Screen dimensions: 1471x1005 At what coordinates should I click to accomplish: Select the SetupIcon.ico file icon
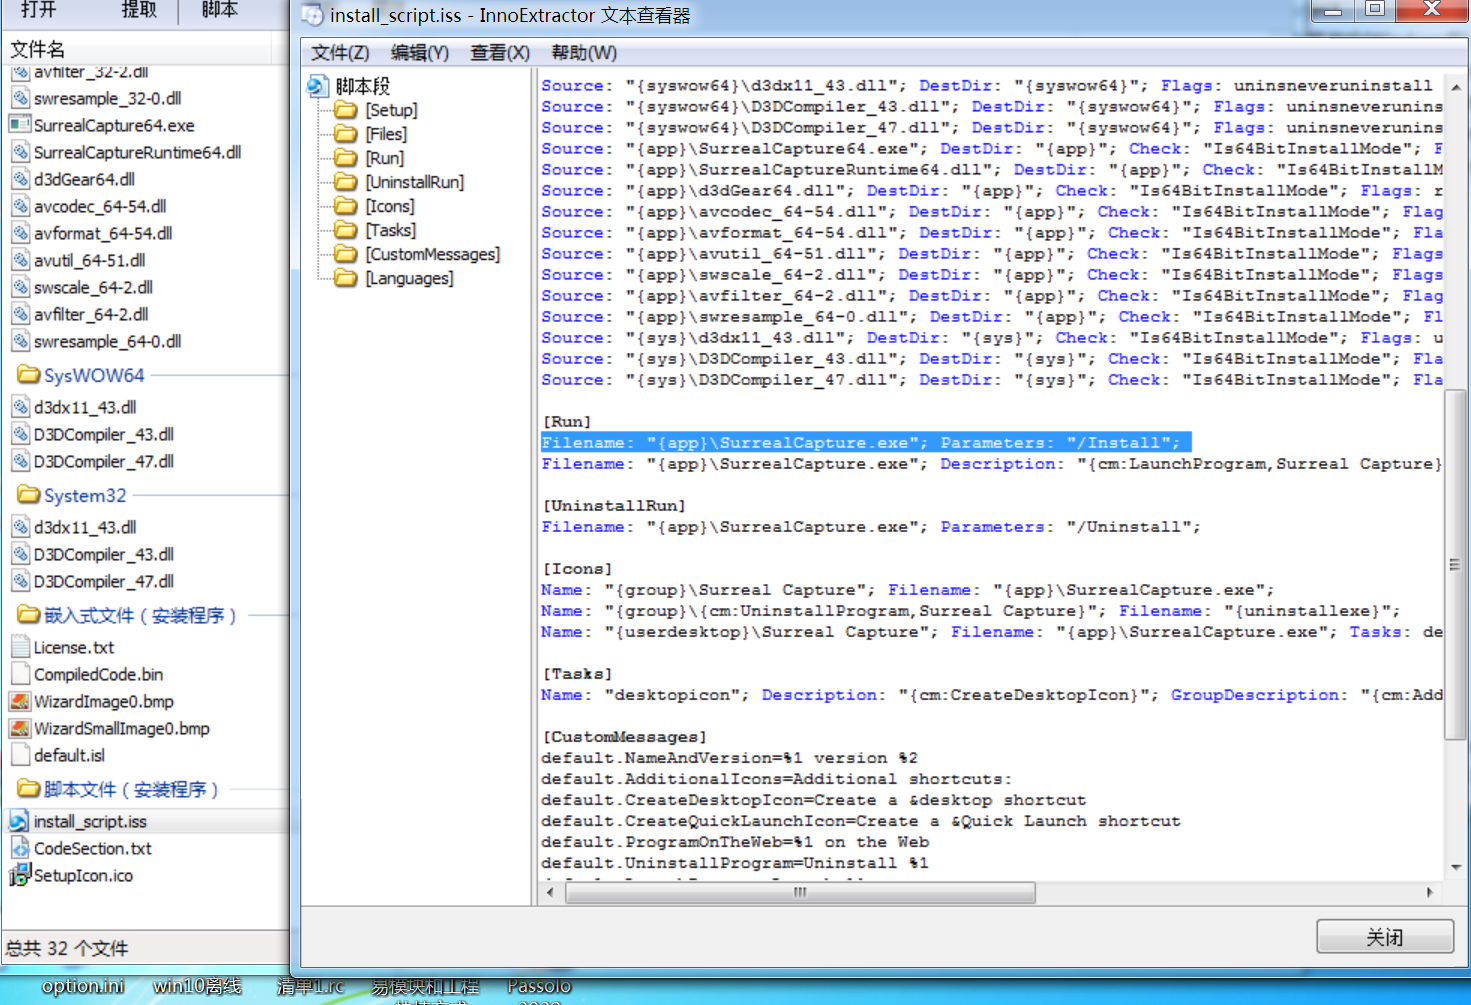[20, 876]
